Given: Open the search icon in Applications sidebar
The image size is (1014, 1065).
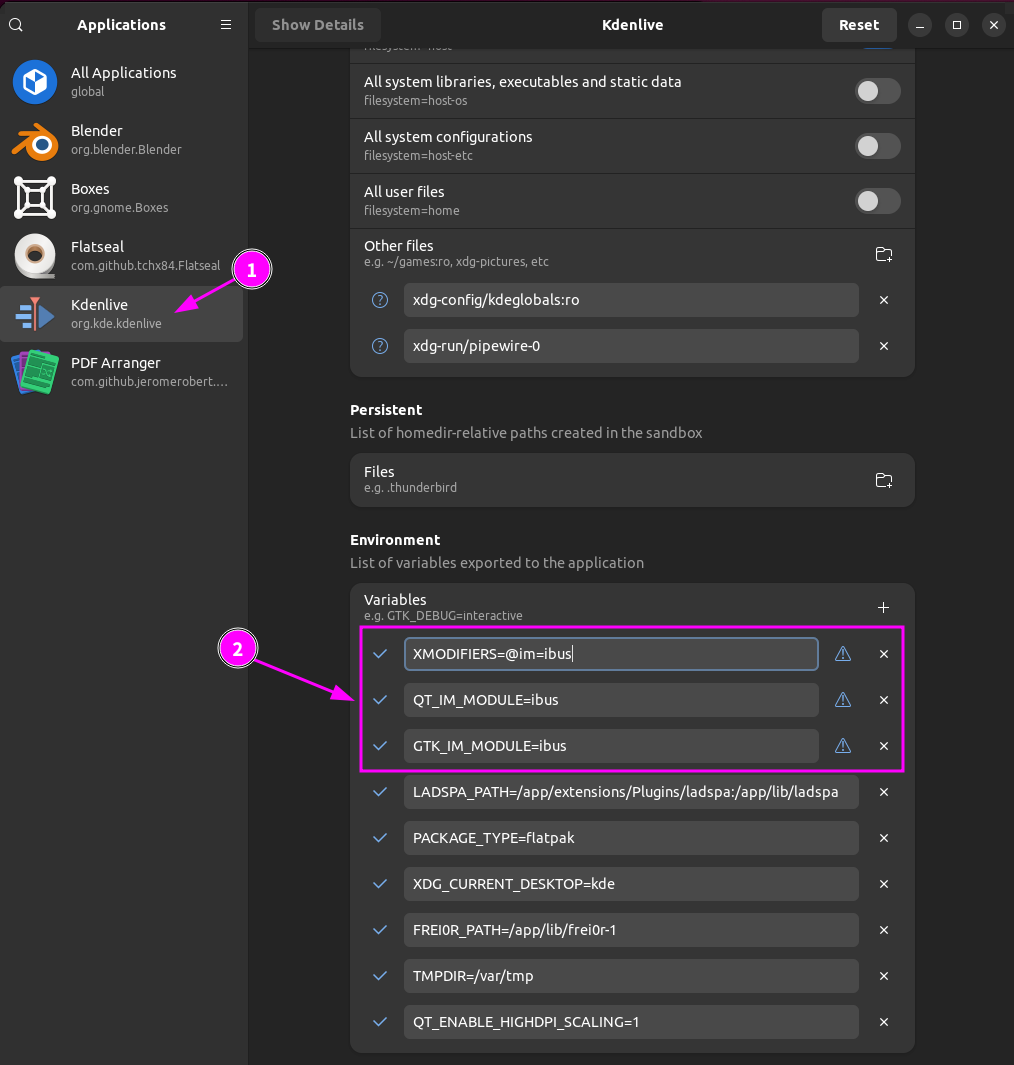Looking at the screenshot, I should 16,25.
